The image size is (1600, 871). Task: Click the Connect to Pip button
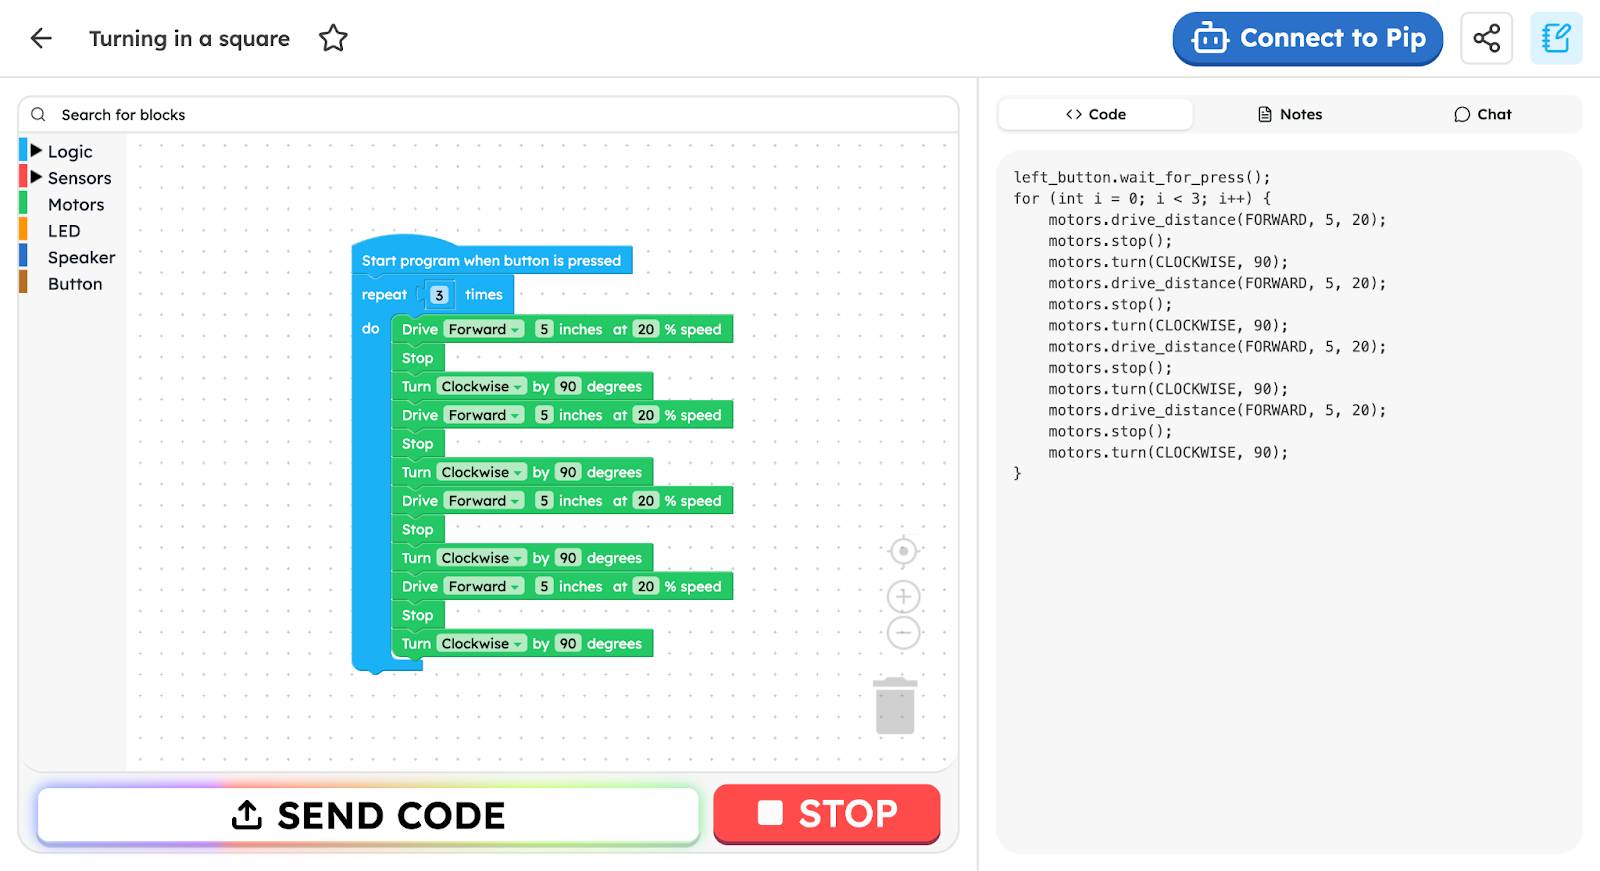tap(1307, 39)
